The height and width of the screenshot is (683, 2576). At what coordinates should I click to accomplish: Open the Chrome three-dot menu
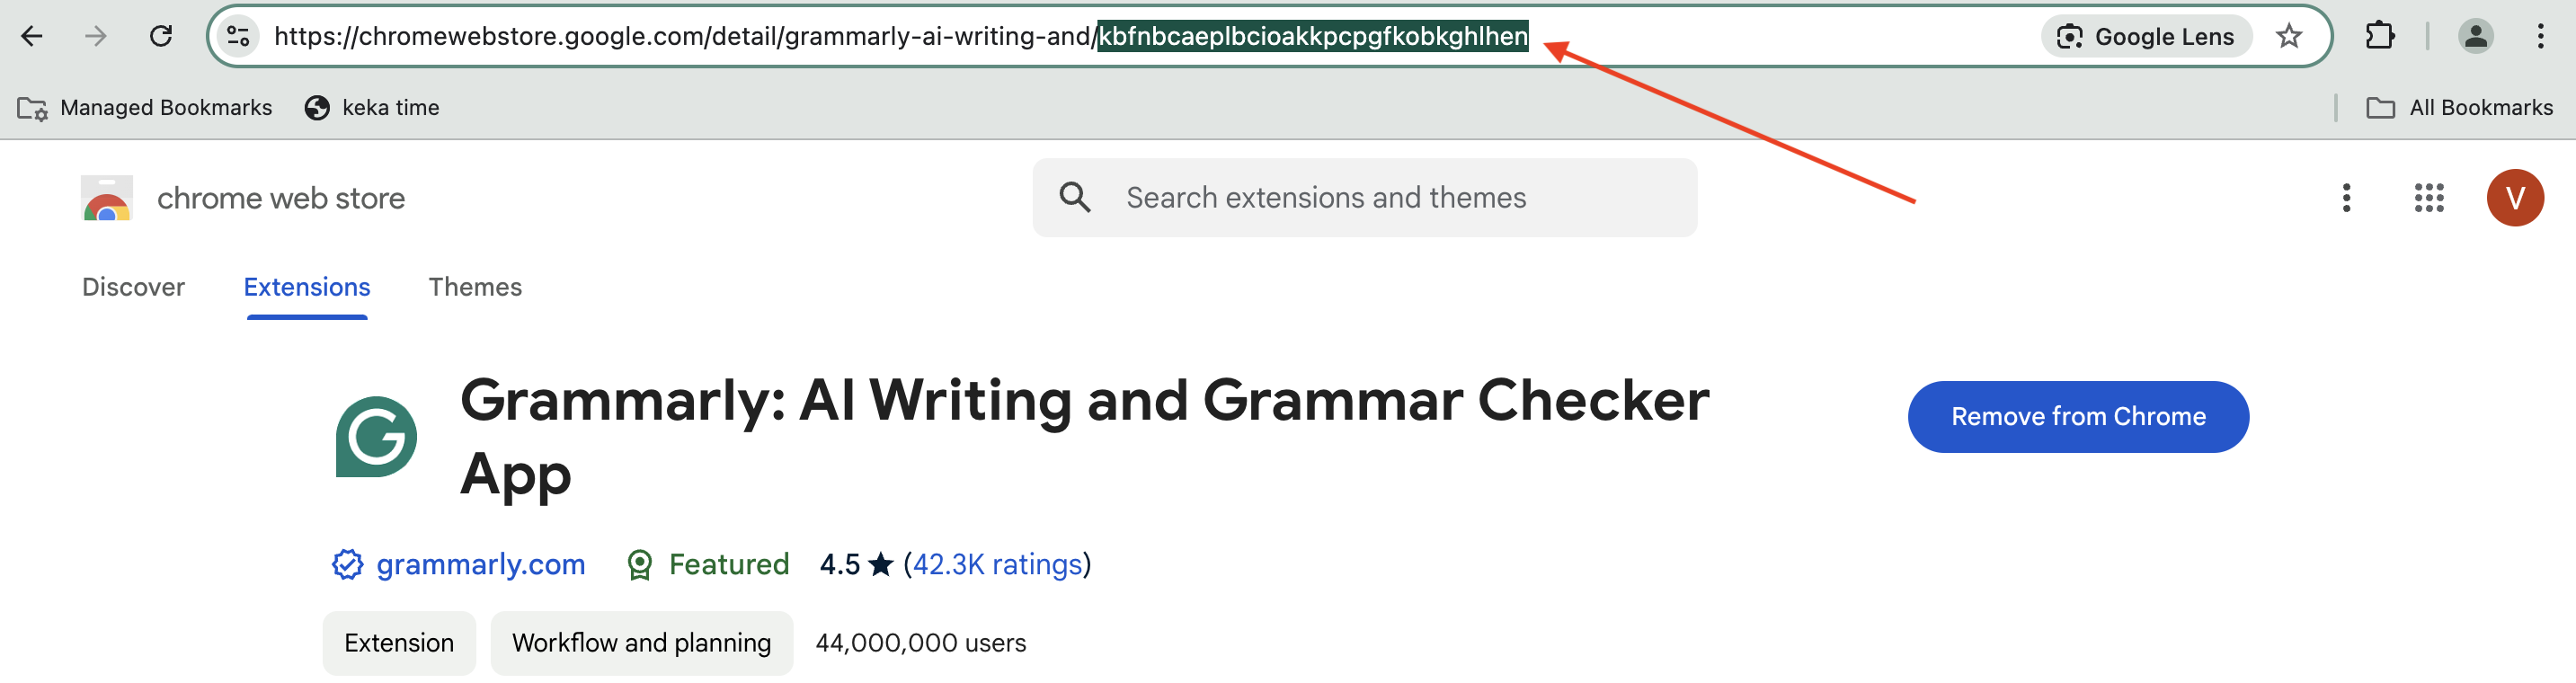[x=2540, y=37]
